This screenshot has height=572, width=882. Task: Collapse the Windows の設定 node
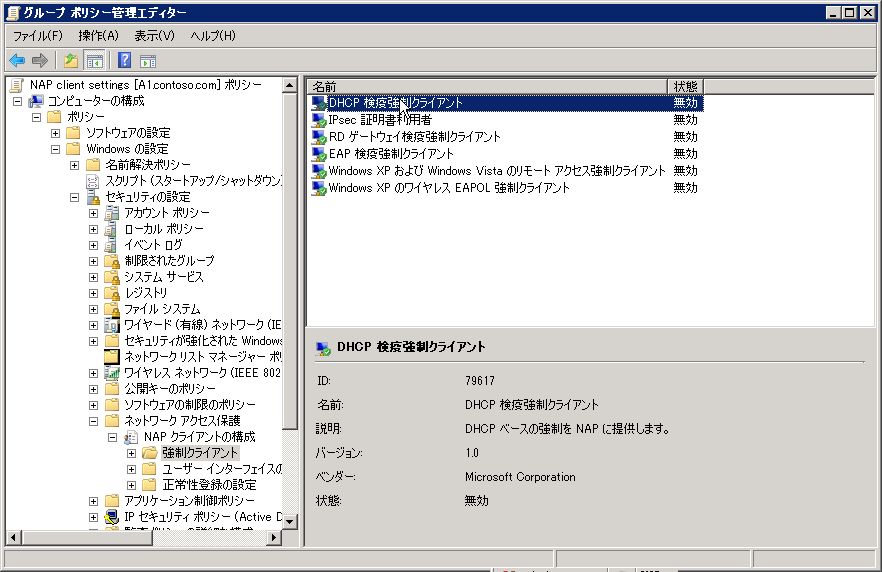click(56, 150)
